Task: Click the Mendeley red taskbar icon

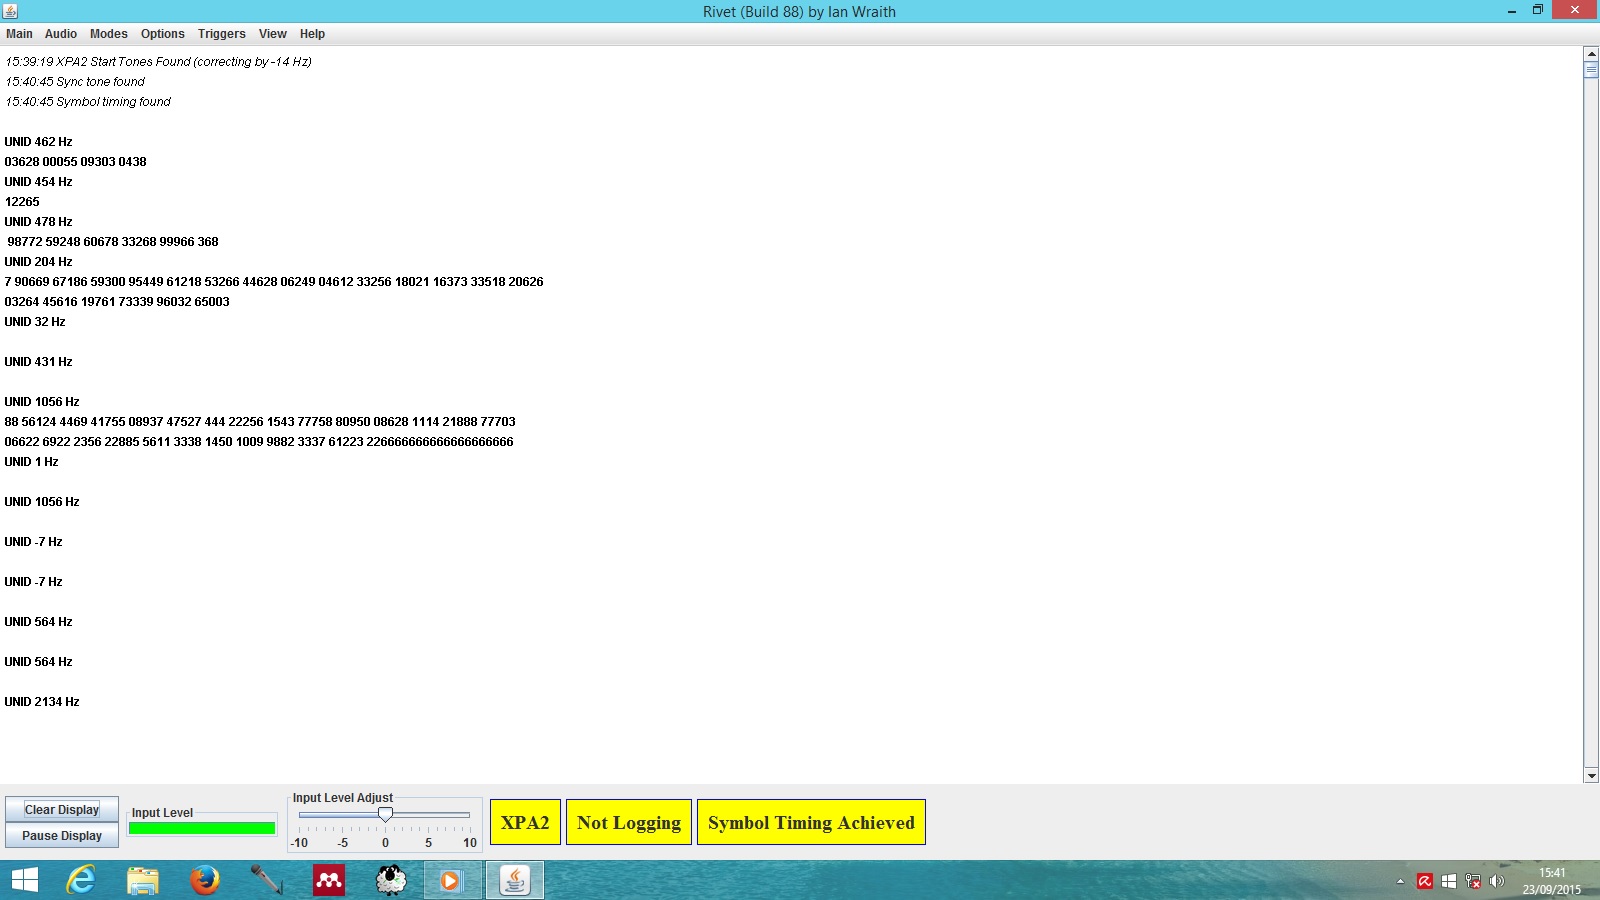Action: [x=329, y=880]
